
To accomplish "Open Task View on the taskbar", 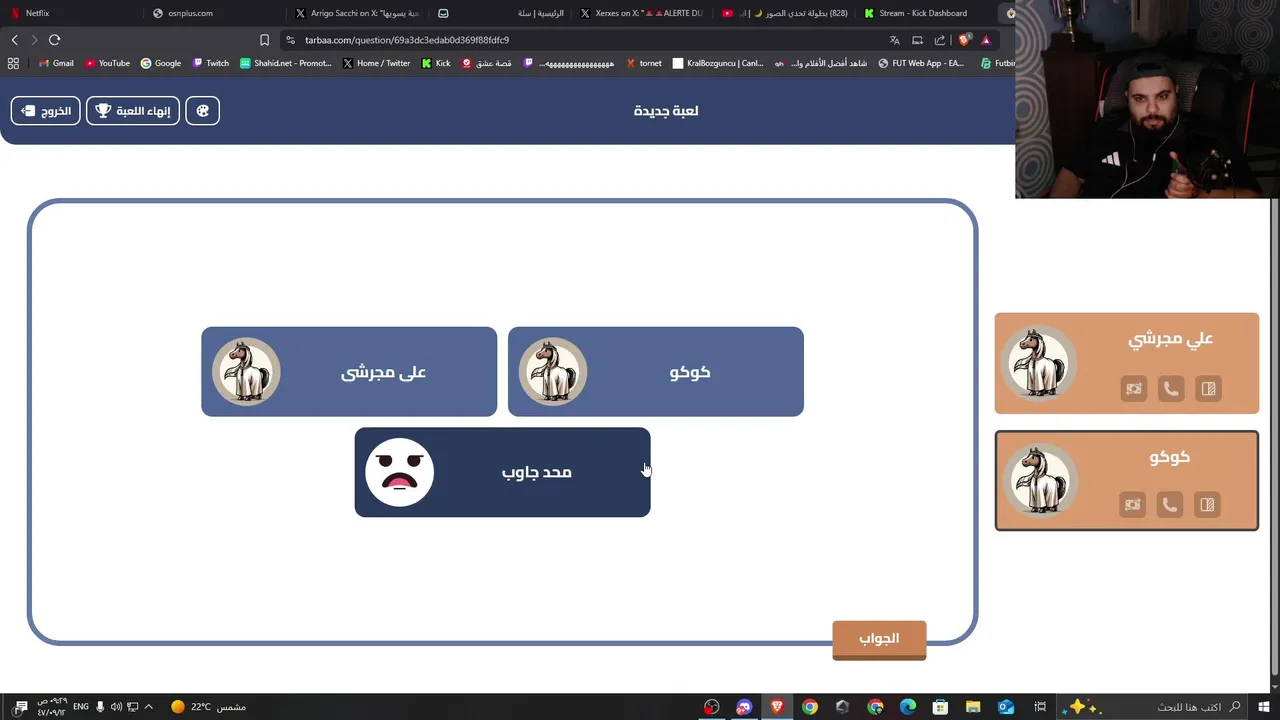I will tap(1040, 707).
